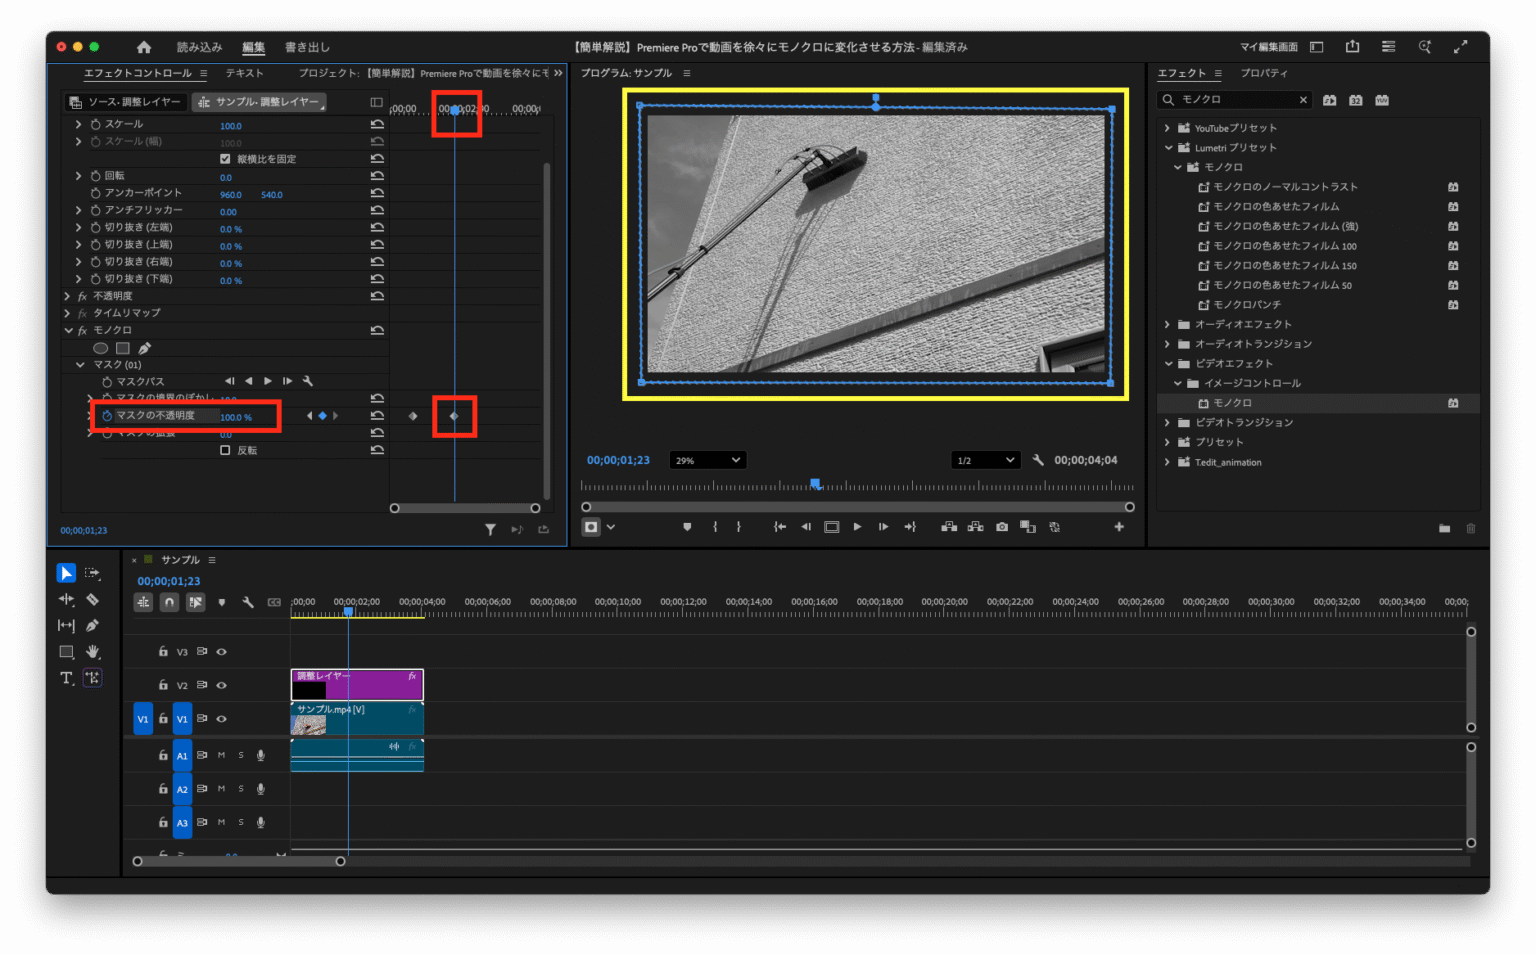Select the Hand tool
The image size is (1536, 955).
pos(92,651)
